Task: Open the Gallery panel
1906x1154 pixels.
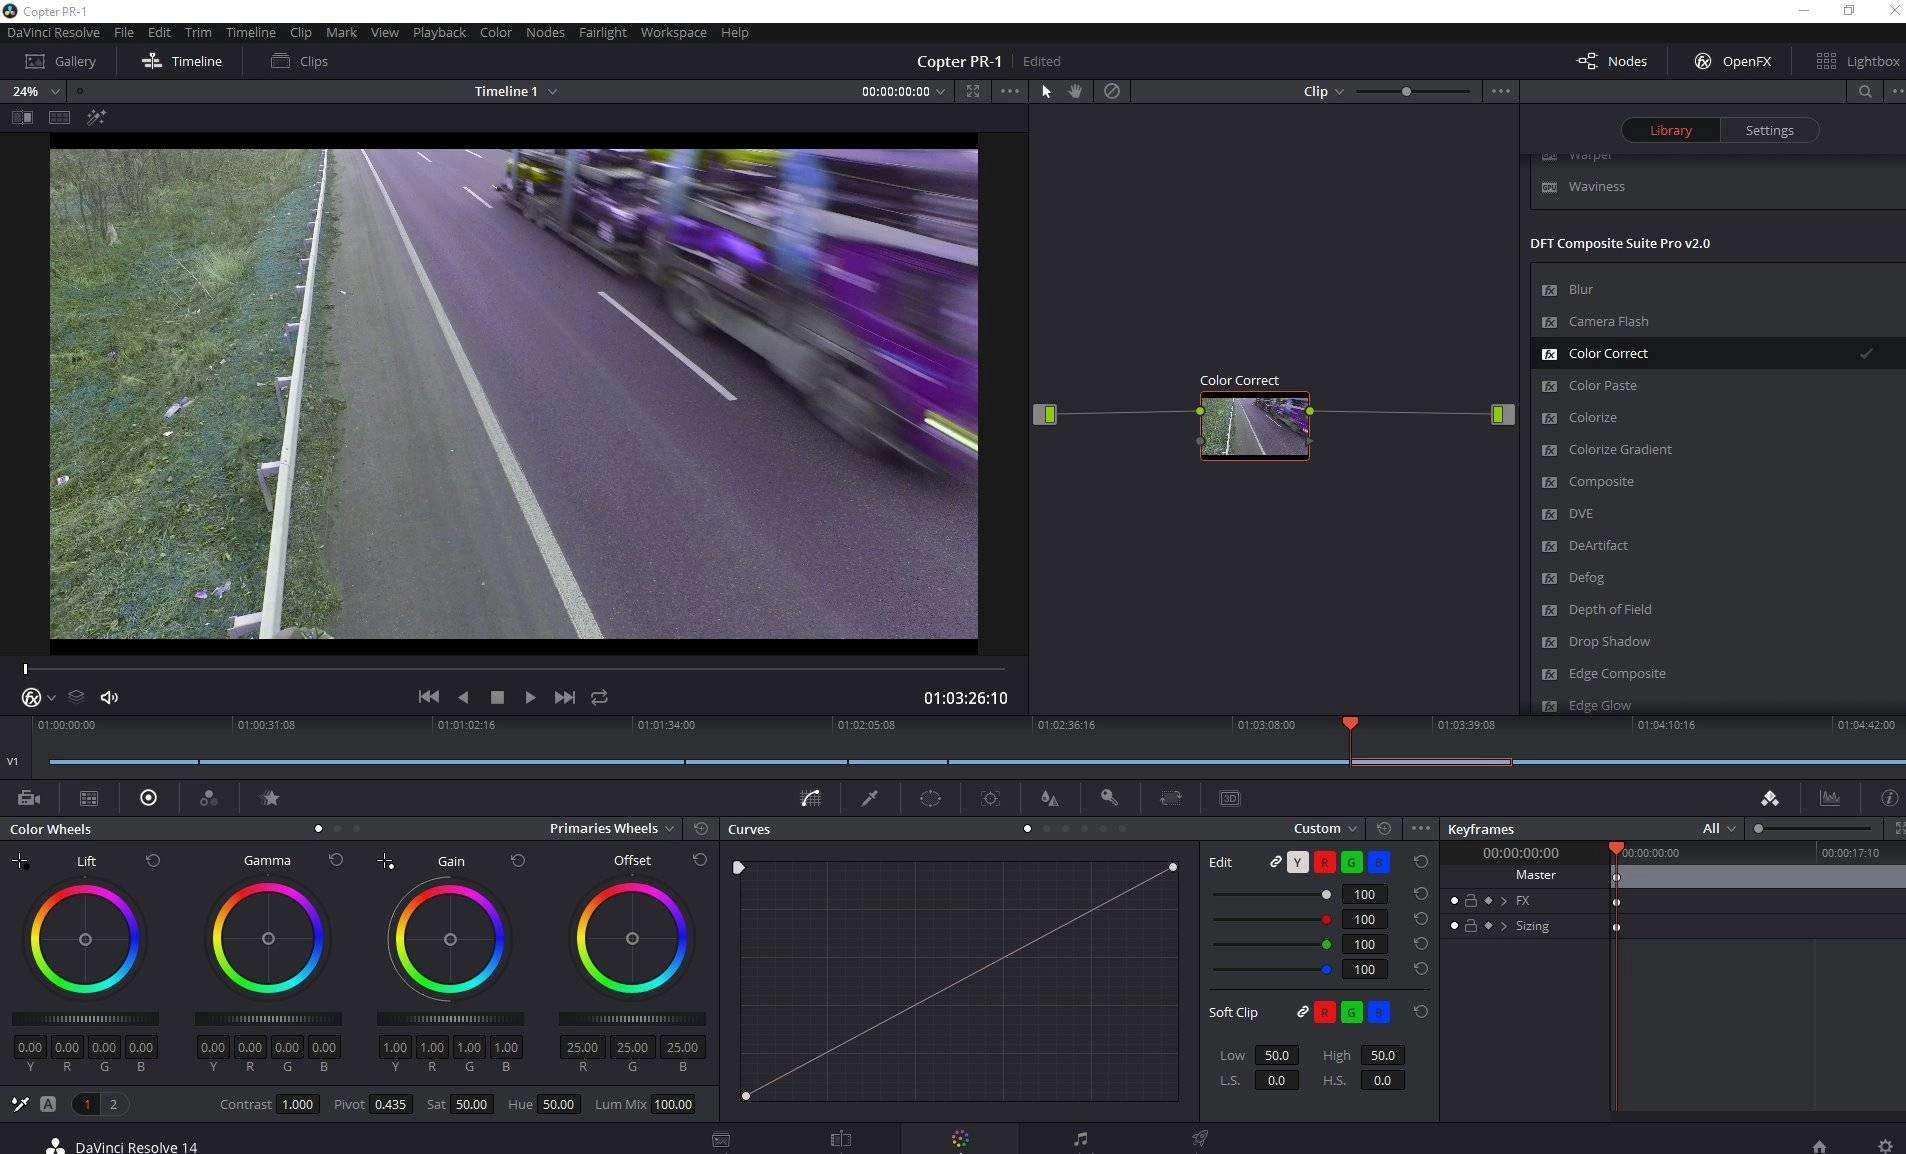Action: coord(60,61)
